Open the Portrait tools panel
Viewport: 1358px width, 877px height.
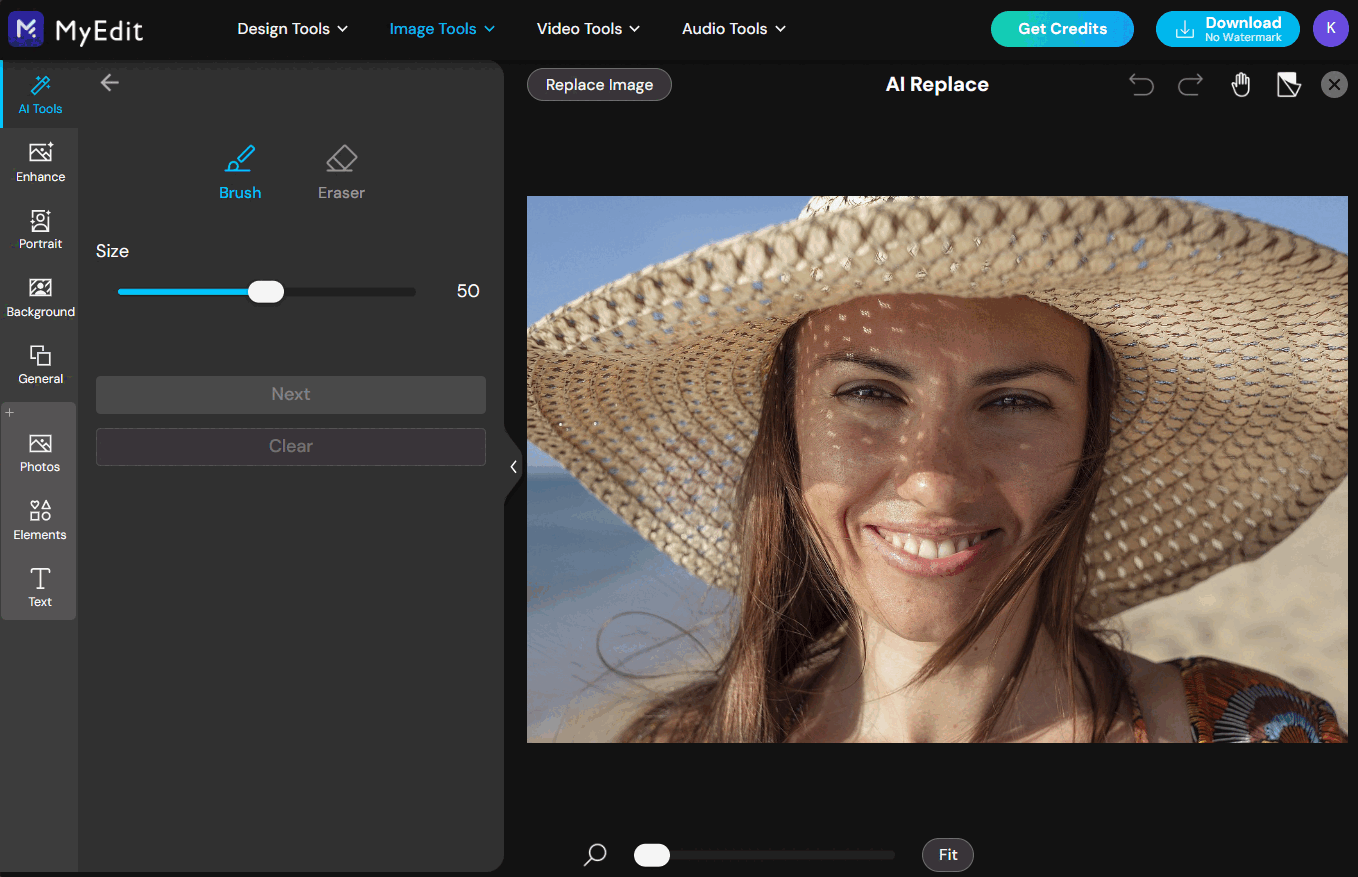[40, 229]
